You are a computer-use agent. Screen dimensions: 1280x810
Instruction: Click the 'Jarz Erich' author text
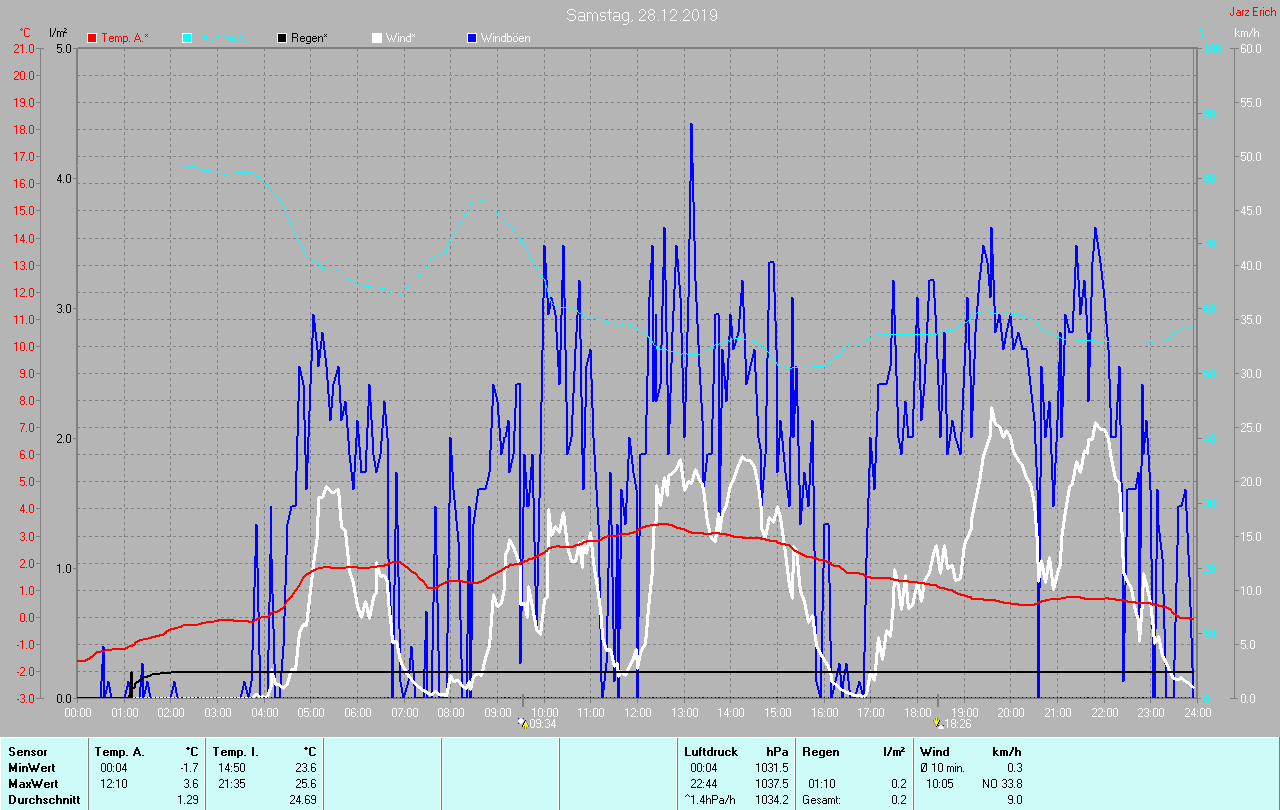(x=1252, y=12)
